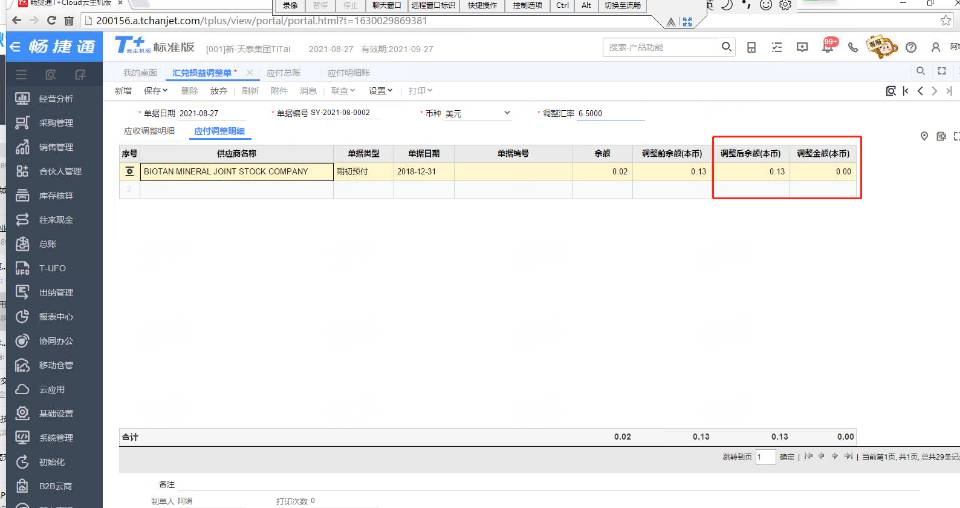Click 删除 delete button in toolbar
This screenshot has height=508, width=960.
(x=189, y=91)
